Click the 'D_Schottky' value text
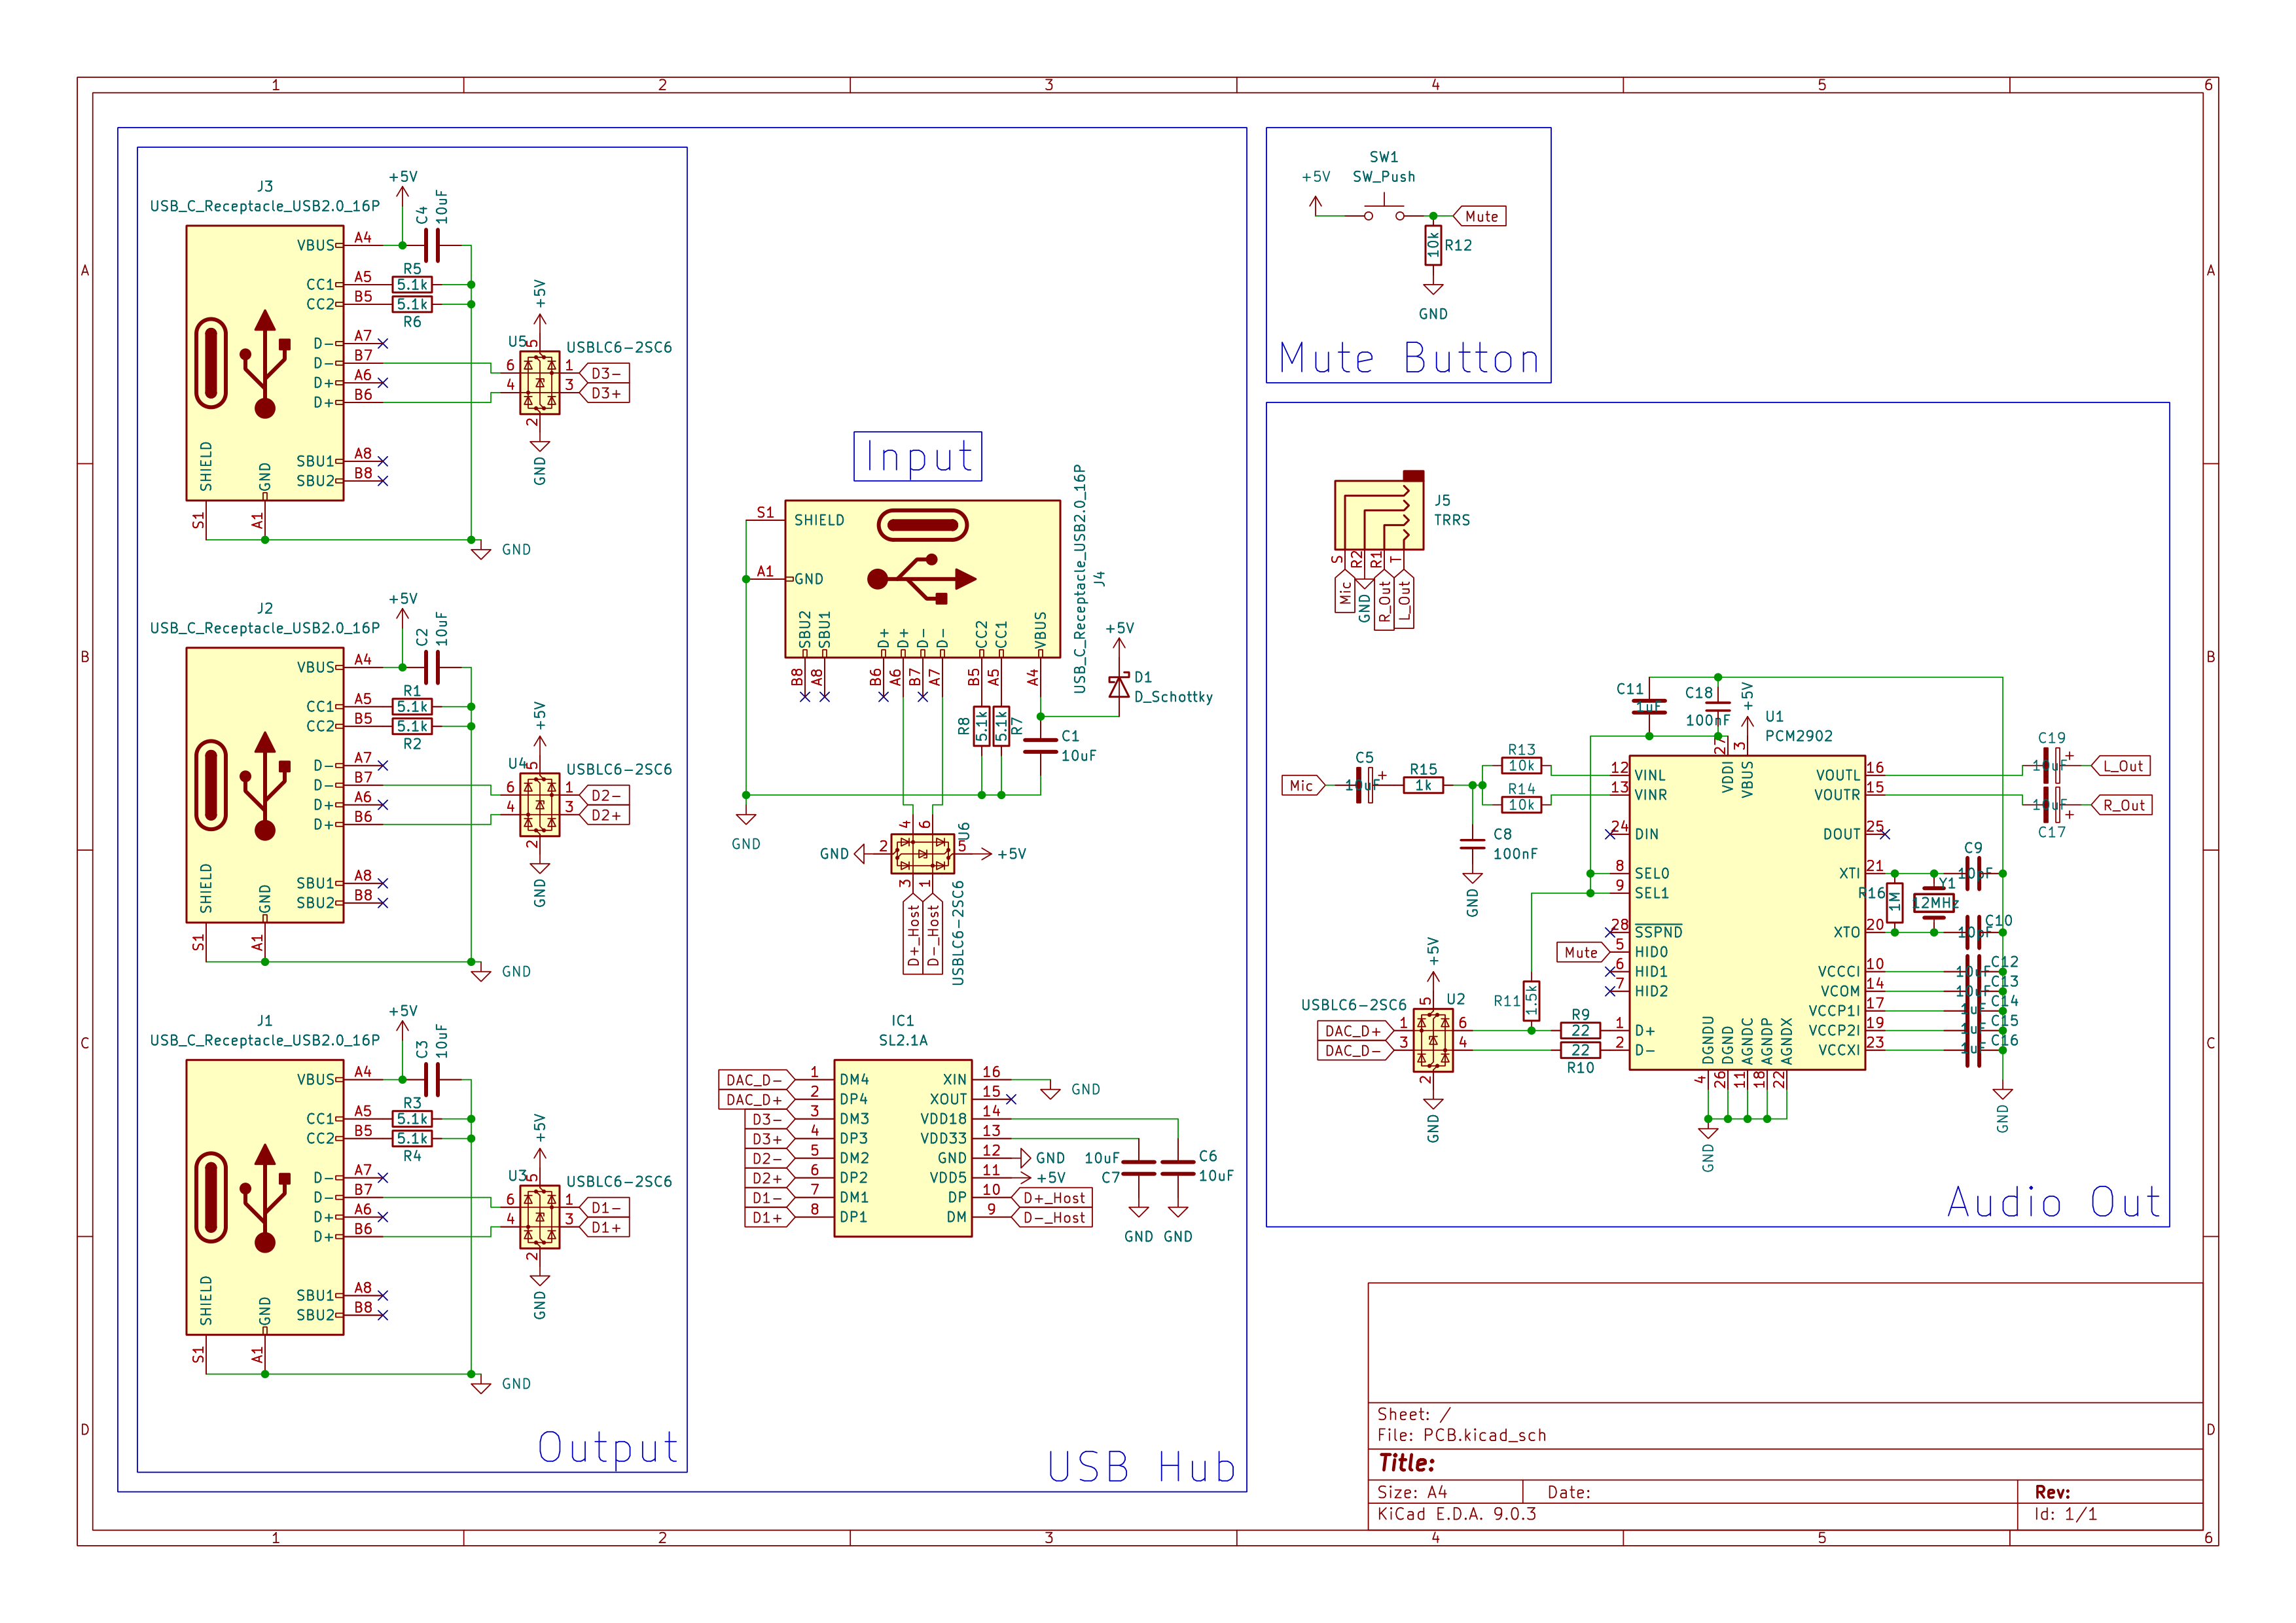The height and width of the screenshot is (1623, 2296). tap(1173, 696)
